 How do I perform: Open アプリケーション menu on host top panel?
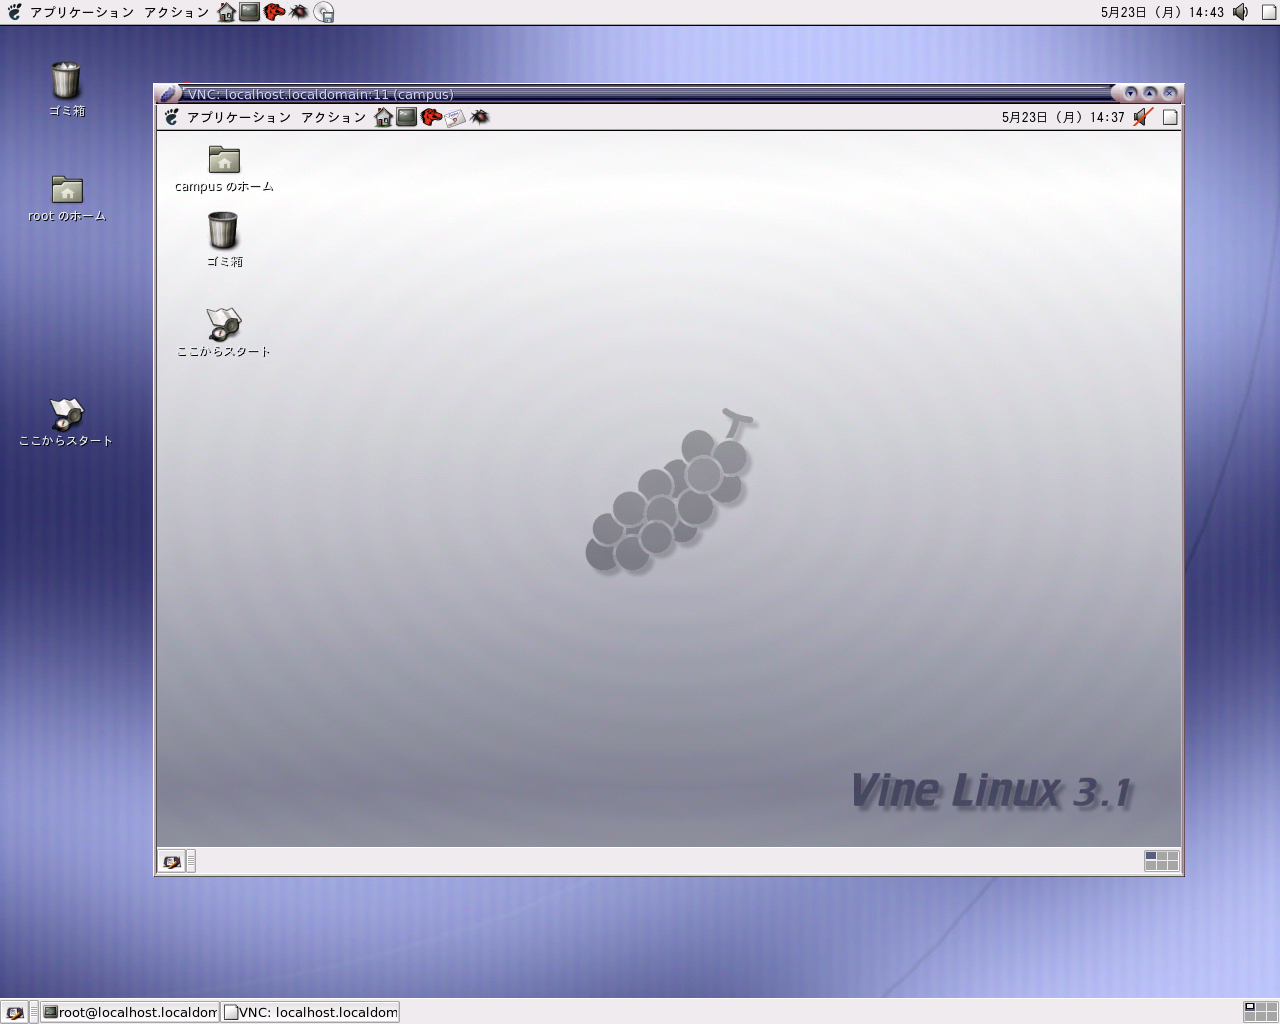[x=82, y=12]
